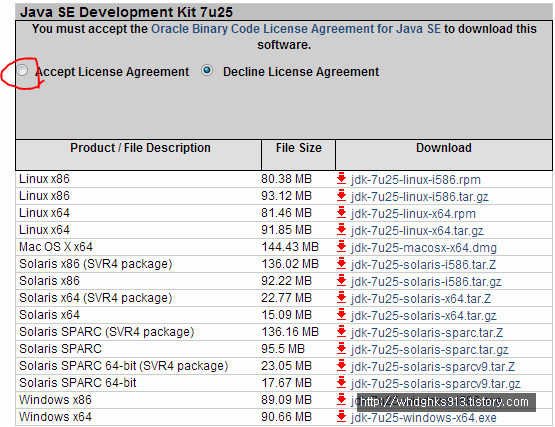This screenshot has width=555, height=427.
Task: Download jdk-7u25-solaris-sparc.tar.Z file link
Action: [427, 333]
